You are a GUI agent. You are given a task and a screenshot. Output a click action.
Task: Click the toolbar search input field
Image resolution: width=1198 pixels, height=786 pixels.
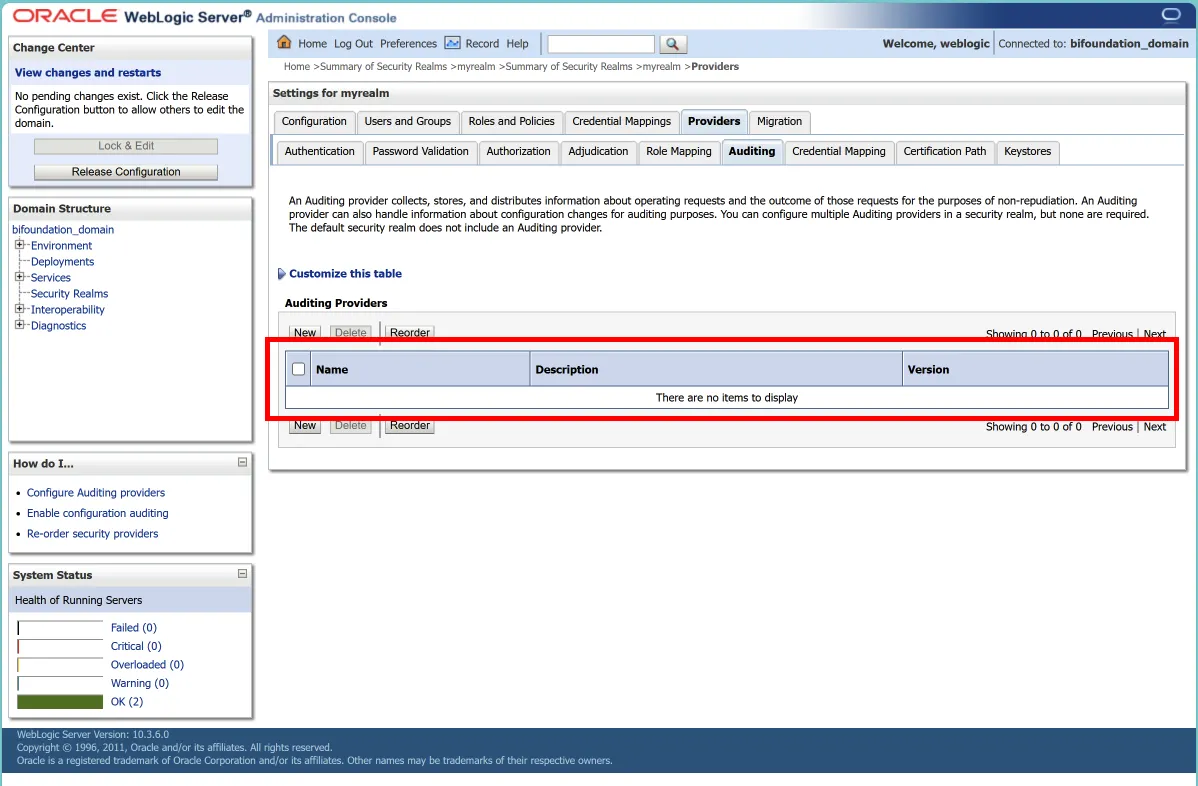(x=601, y=44)
